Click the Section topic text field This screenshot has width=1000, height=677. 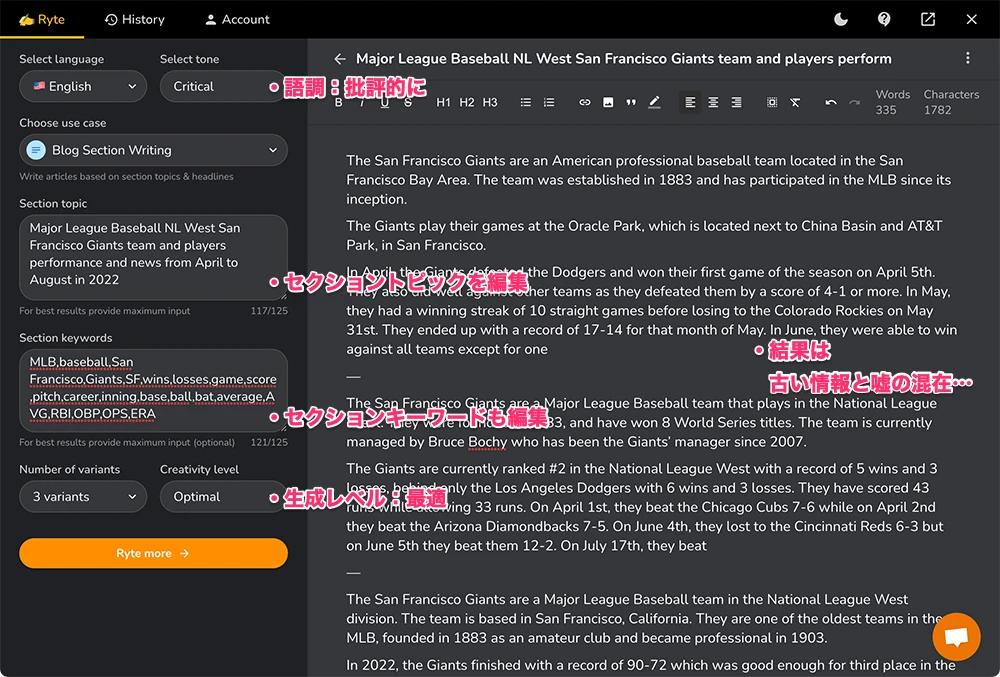tap(153, 257)
